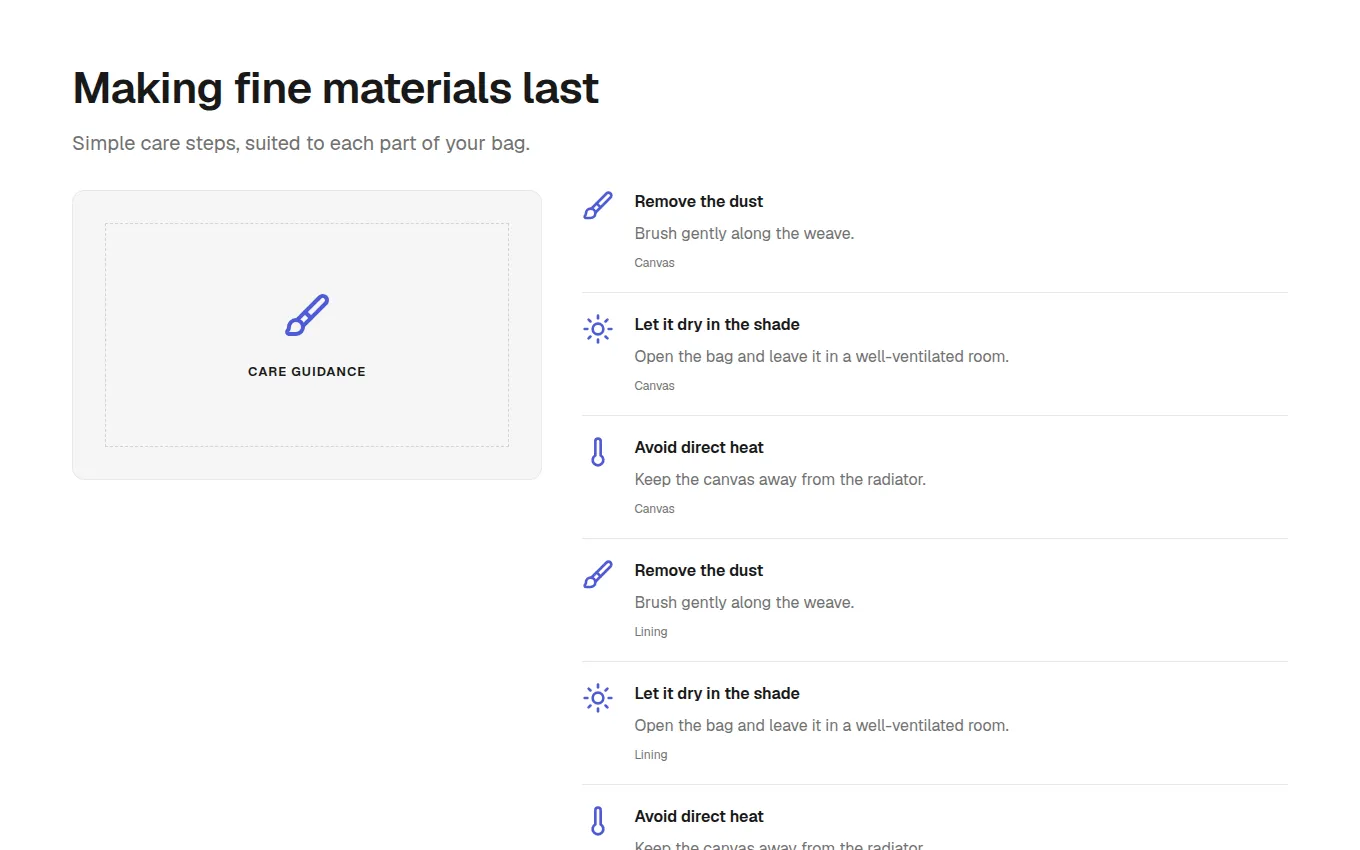Select the Avoid direct heat title below the Lining steps
The image size is (1360, 850).
coord(699,816)
